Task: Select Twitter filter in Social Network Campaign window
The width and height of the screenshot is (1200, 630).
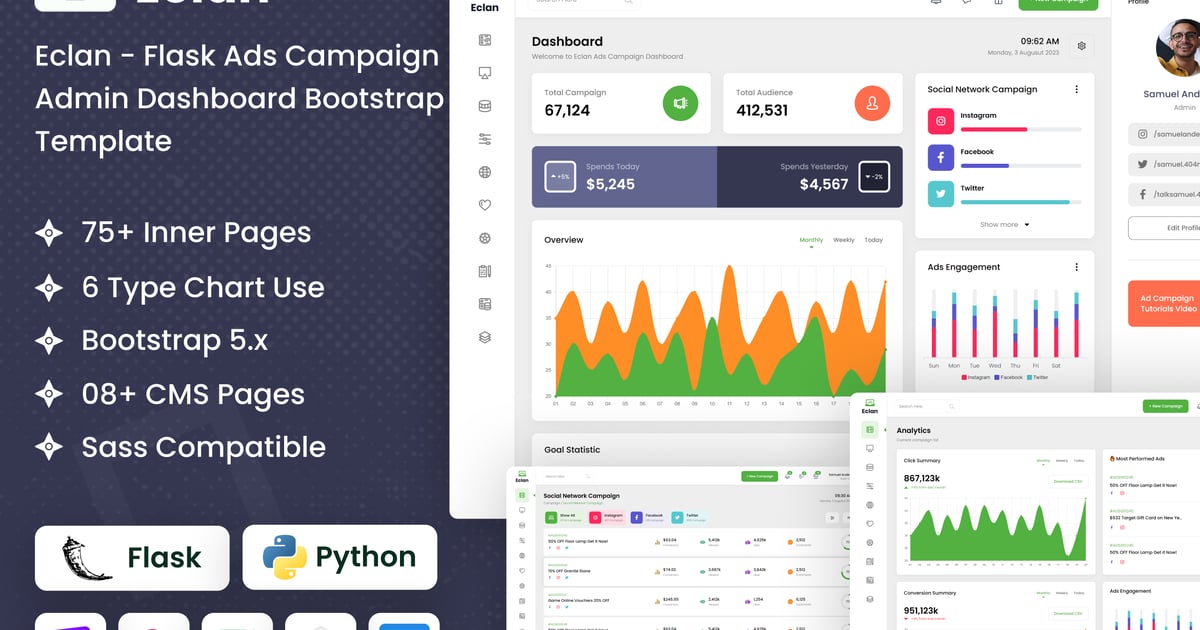Action: (x=691, y=518)
